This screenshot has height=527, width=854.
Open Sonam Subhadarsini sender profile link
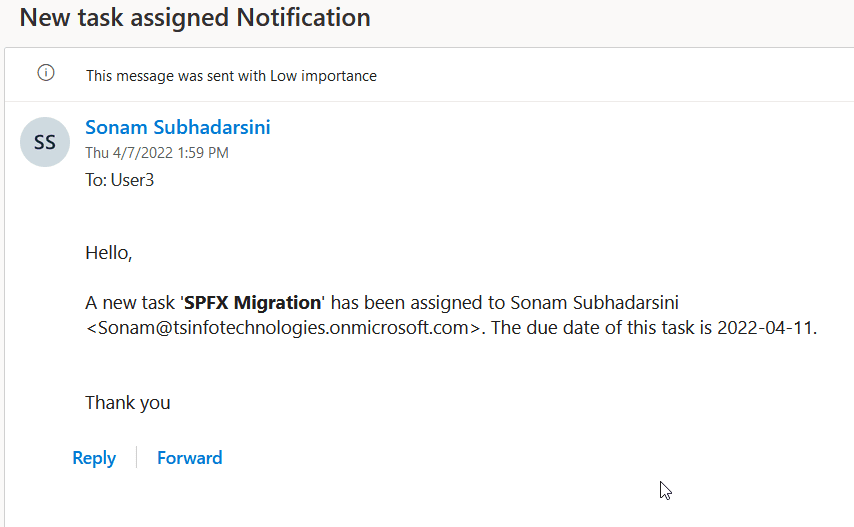[x=178, y=127]
